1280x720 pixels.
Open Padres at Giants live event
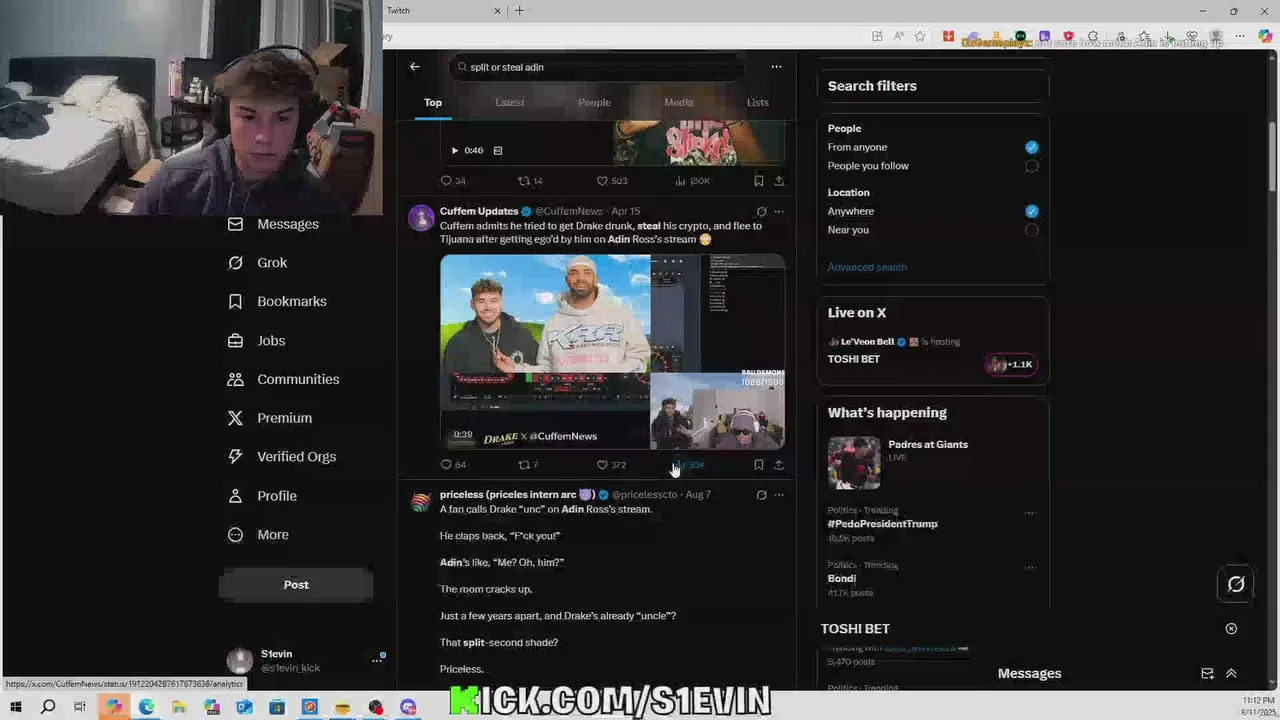pos(927,445)
